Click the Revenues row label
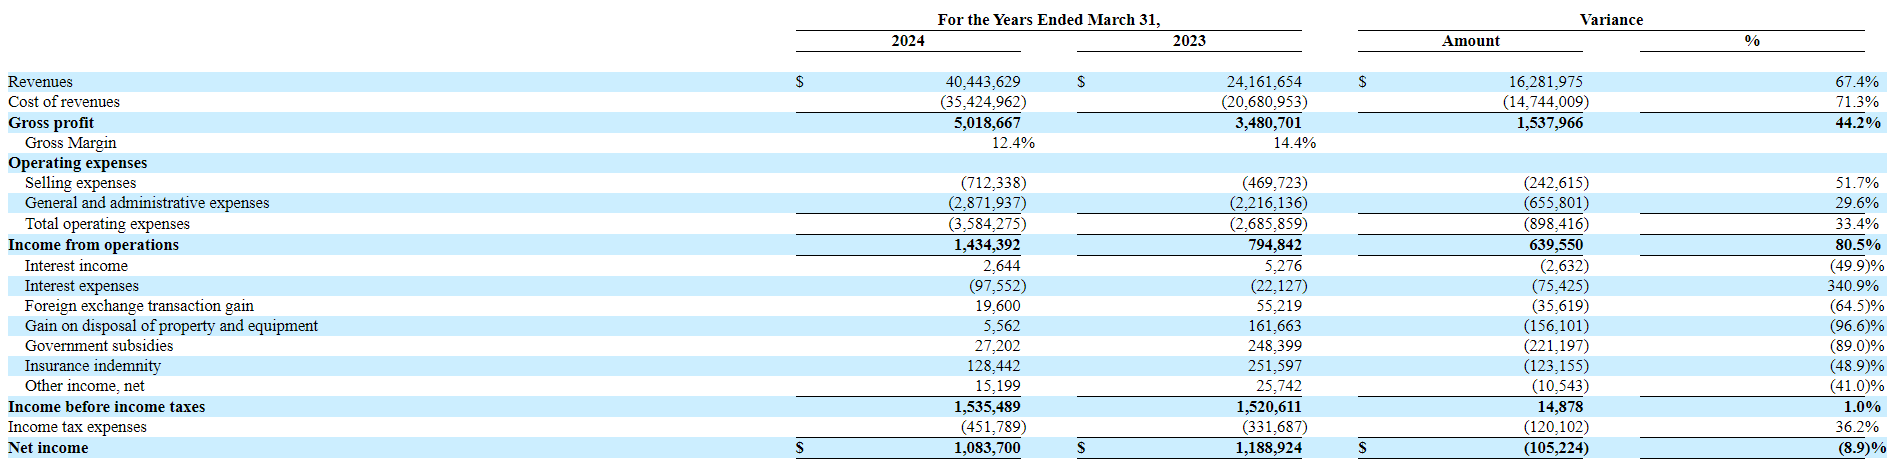Image resolution: width=1890 pixels, height=466 pixels. coord(40,82)
